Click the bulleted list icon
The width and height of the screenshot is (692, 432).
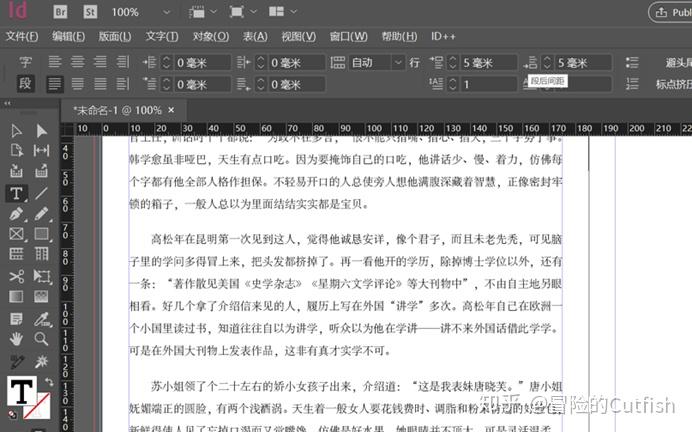coord(632,62)
